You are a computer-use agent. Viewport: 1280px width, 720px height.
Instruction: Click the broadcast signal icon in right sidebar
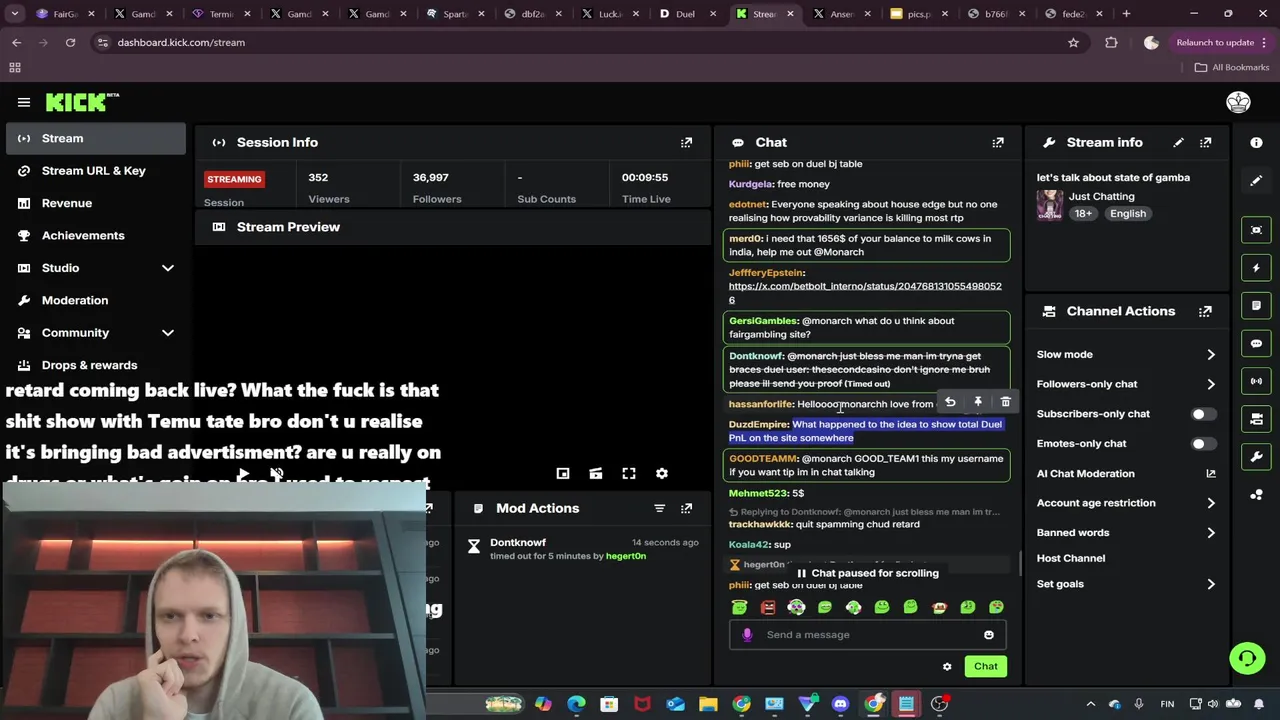1256,381
